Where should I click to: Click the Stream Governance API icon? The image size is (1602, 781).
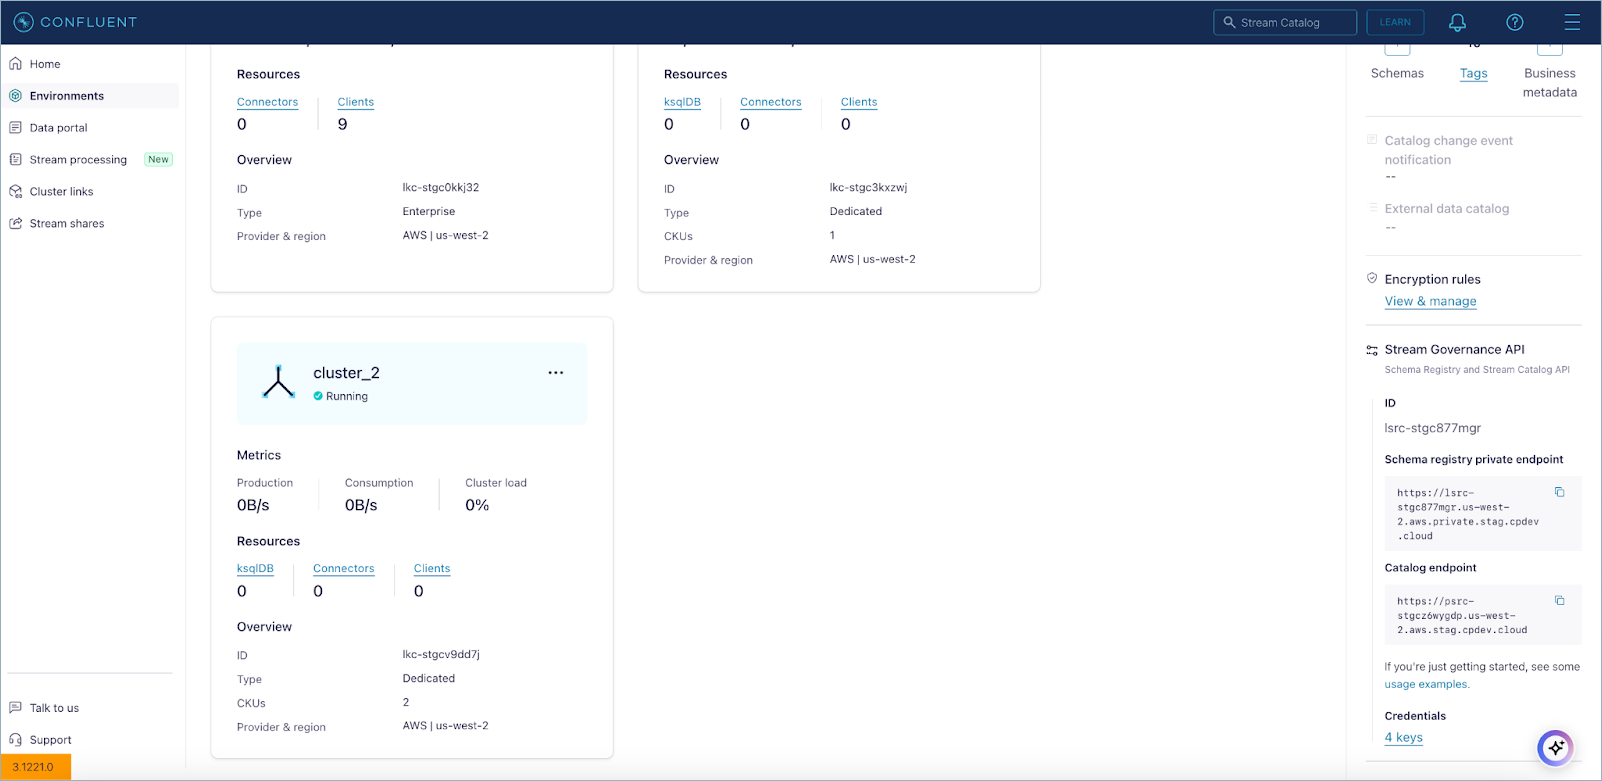[1372, 350]
